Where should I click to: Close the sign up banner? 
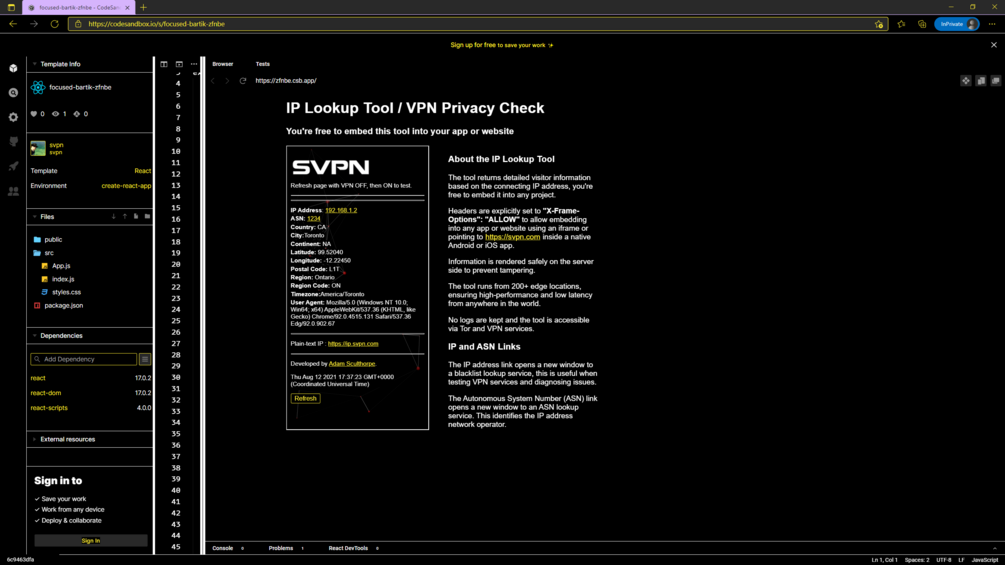pos(994,45)
